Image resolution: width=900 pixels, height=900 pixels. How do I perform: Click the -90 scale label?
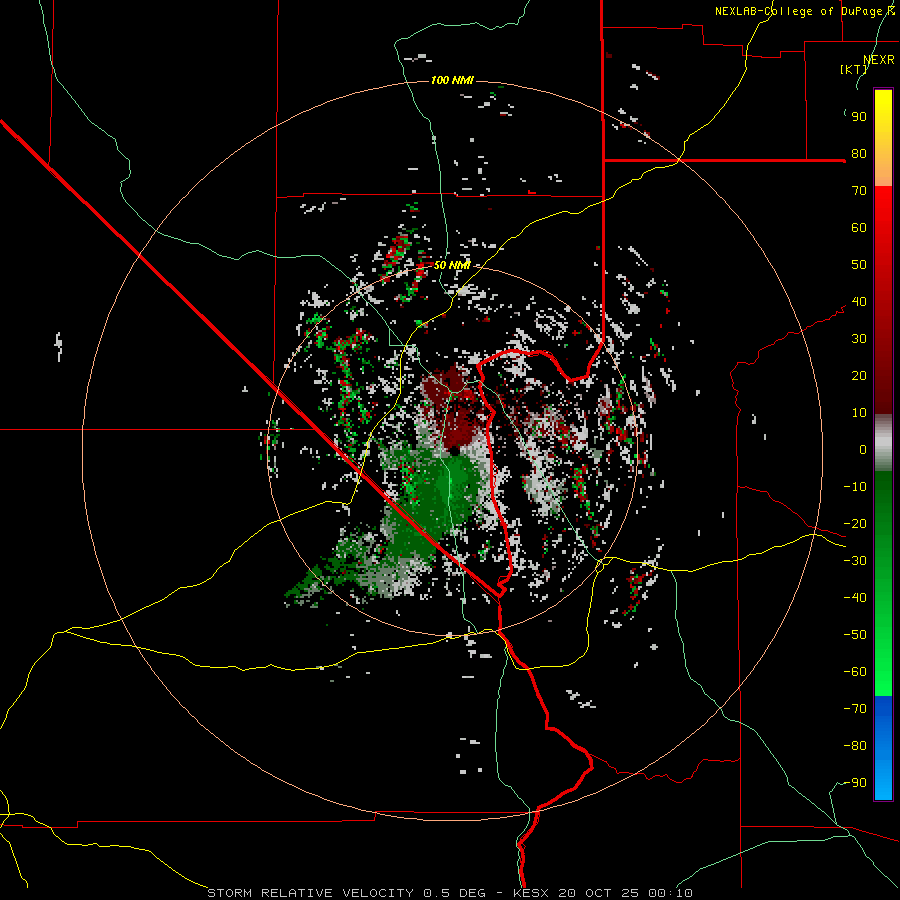click(855, 783)
